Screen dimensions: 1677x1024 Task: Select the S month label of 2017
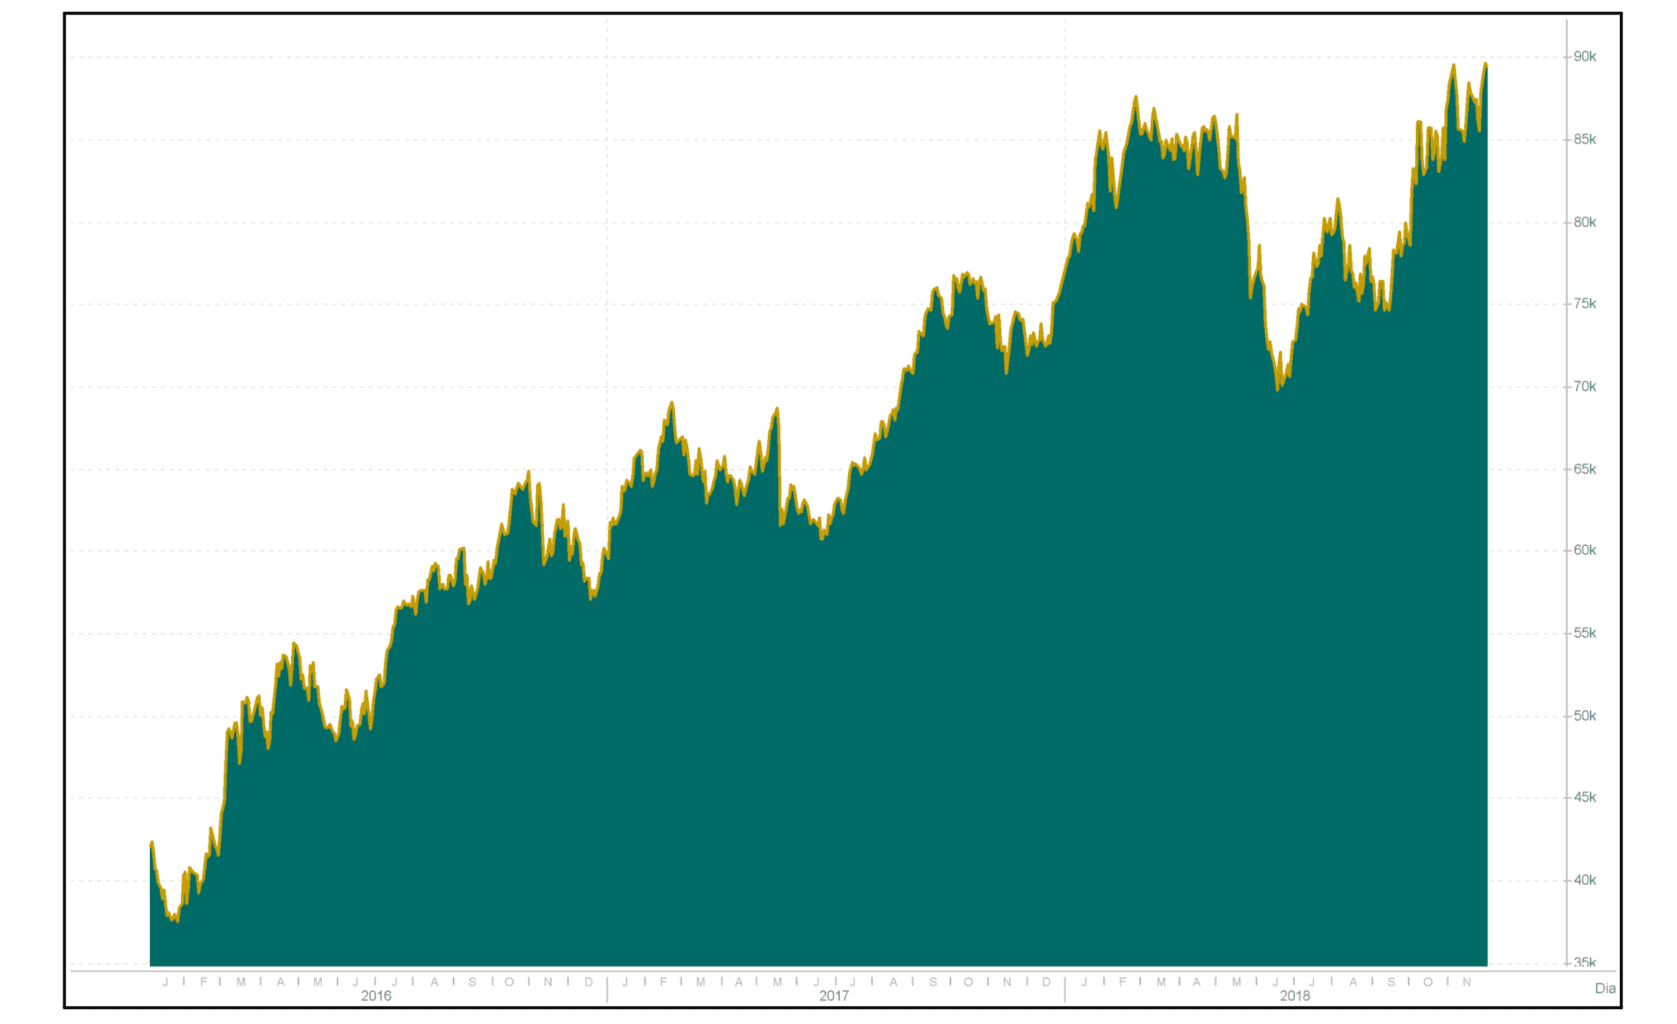tap(933, 982)
